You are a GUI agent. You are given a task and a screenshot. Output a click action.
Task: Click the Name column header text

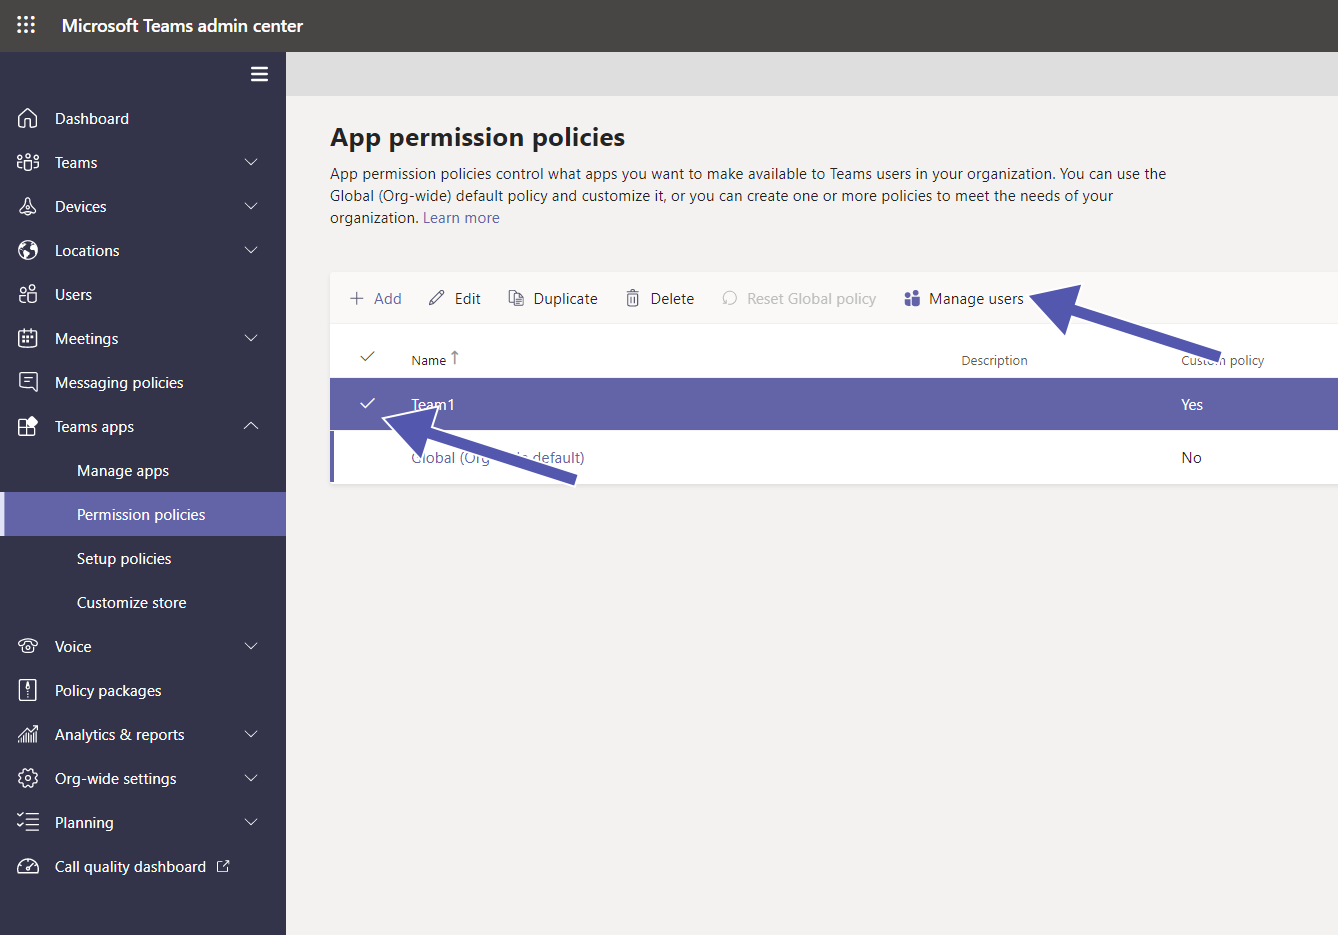tap(428, 360)
